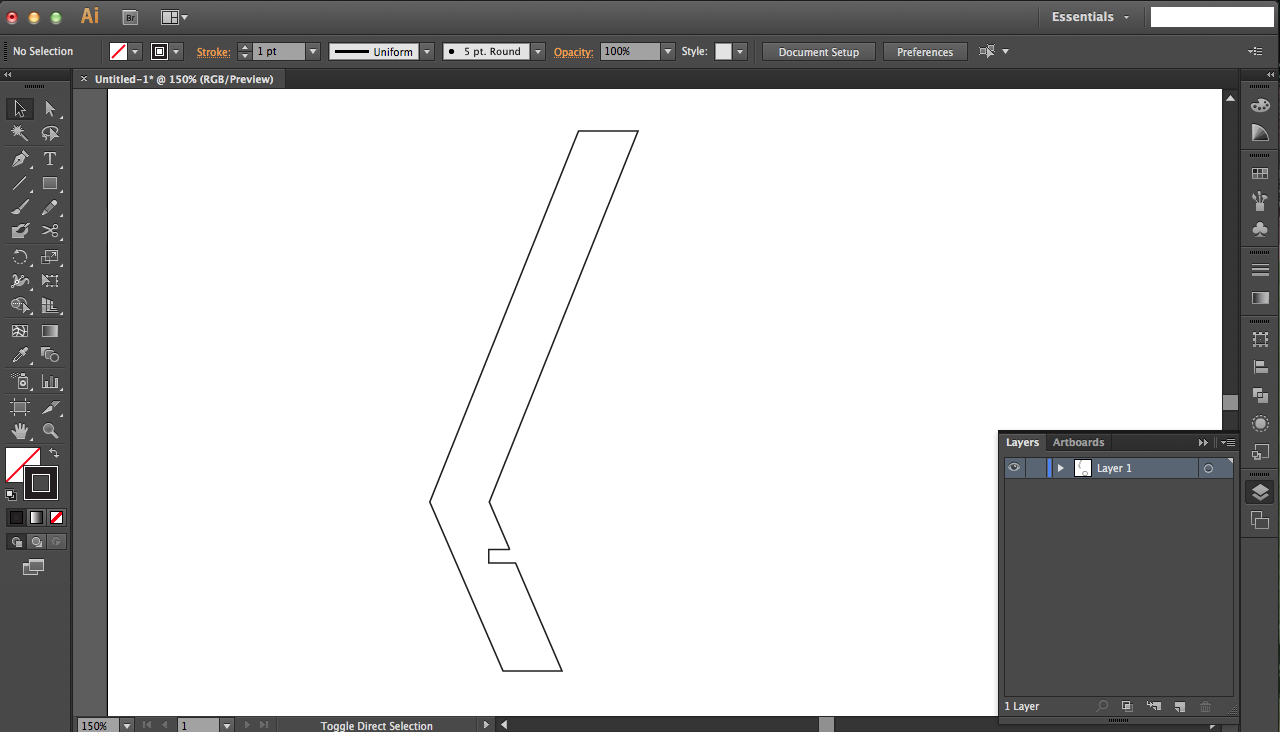This screenshot has width=1280, height=732.
Task: Expand Layer 1 disclosure triangle
Action: tap(1060, 468)
